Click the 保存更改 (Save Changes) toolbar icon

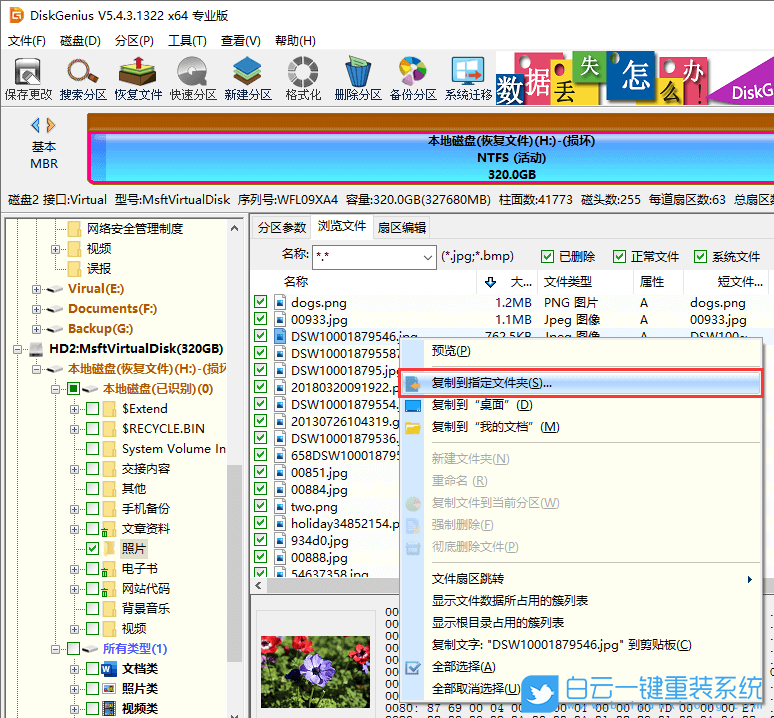coord(28,77)
